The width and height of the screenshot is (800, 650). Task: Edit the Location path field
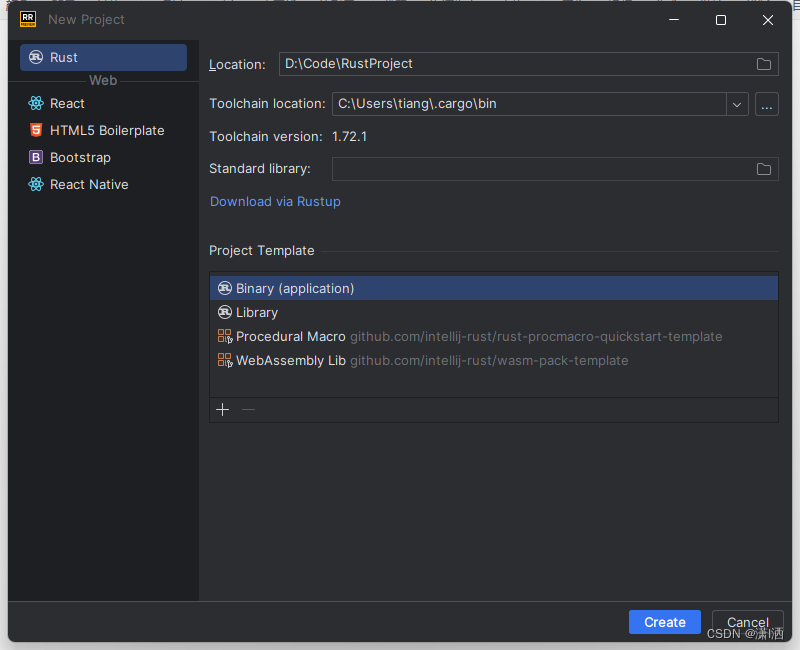(x=529, y=64)
